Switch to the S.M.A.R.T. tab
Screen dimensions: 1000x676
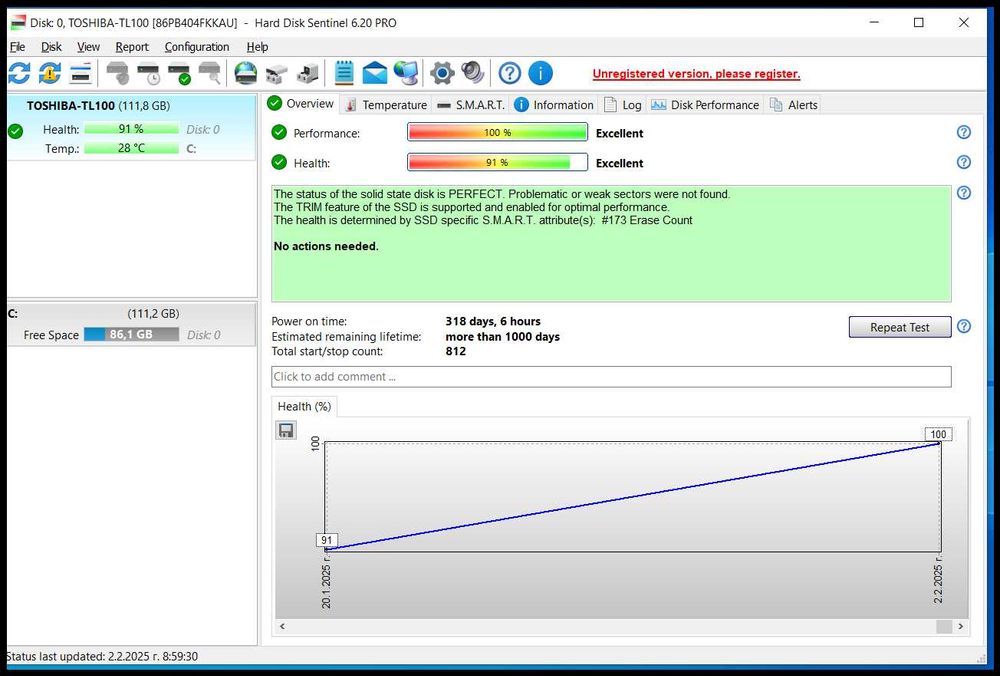(471, 105)
